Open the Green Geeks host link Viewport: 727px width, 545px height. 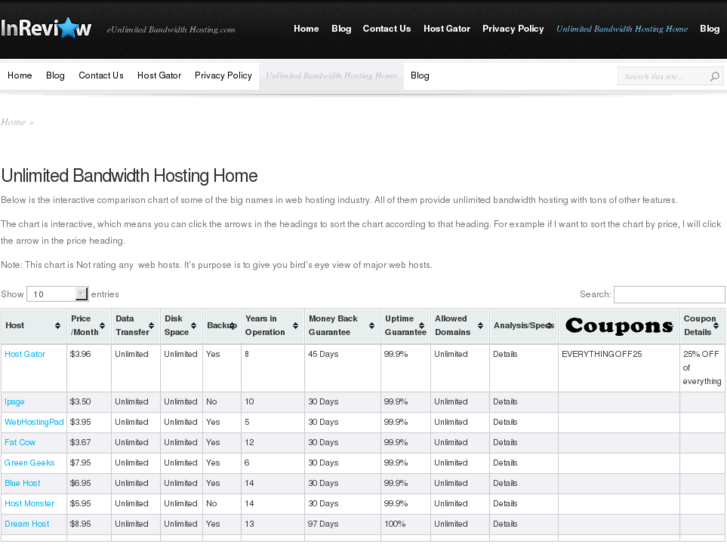[29, 463]
